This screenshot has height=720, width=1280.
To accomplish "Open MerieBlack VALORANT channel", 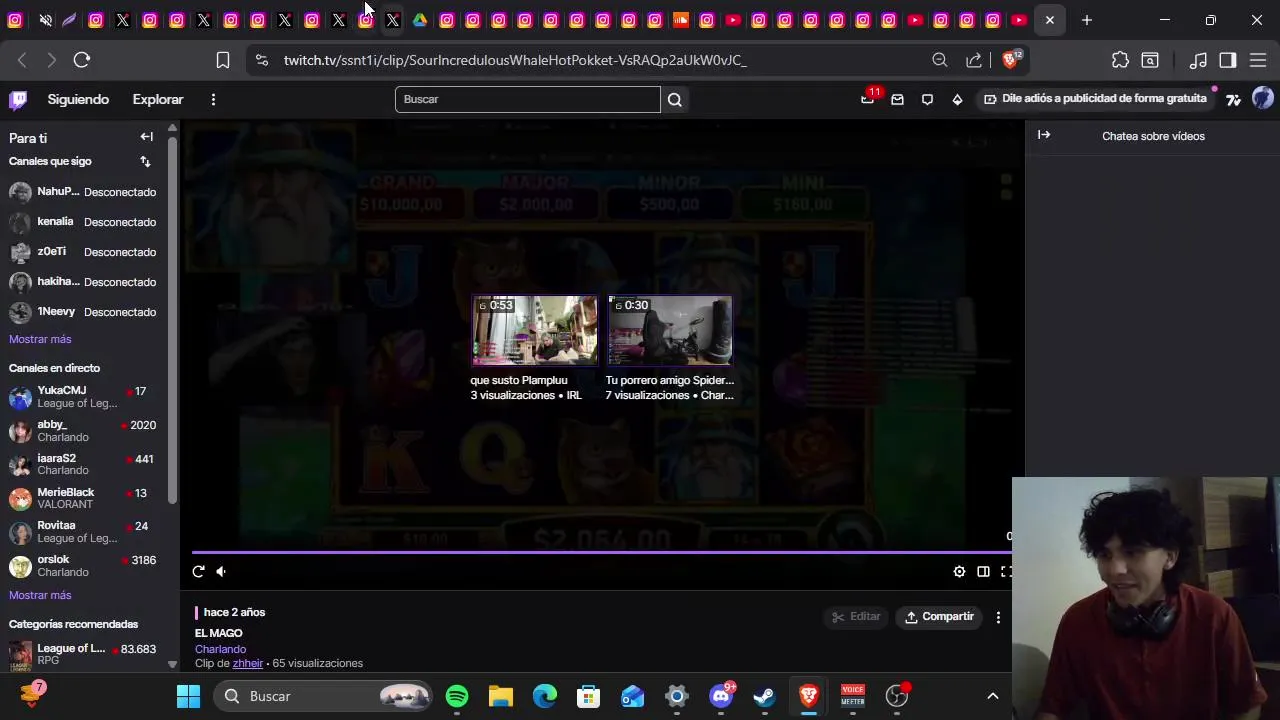I will click(x=83, y=498).
